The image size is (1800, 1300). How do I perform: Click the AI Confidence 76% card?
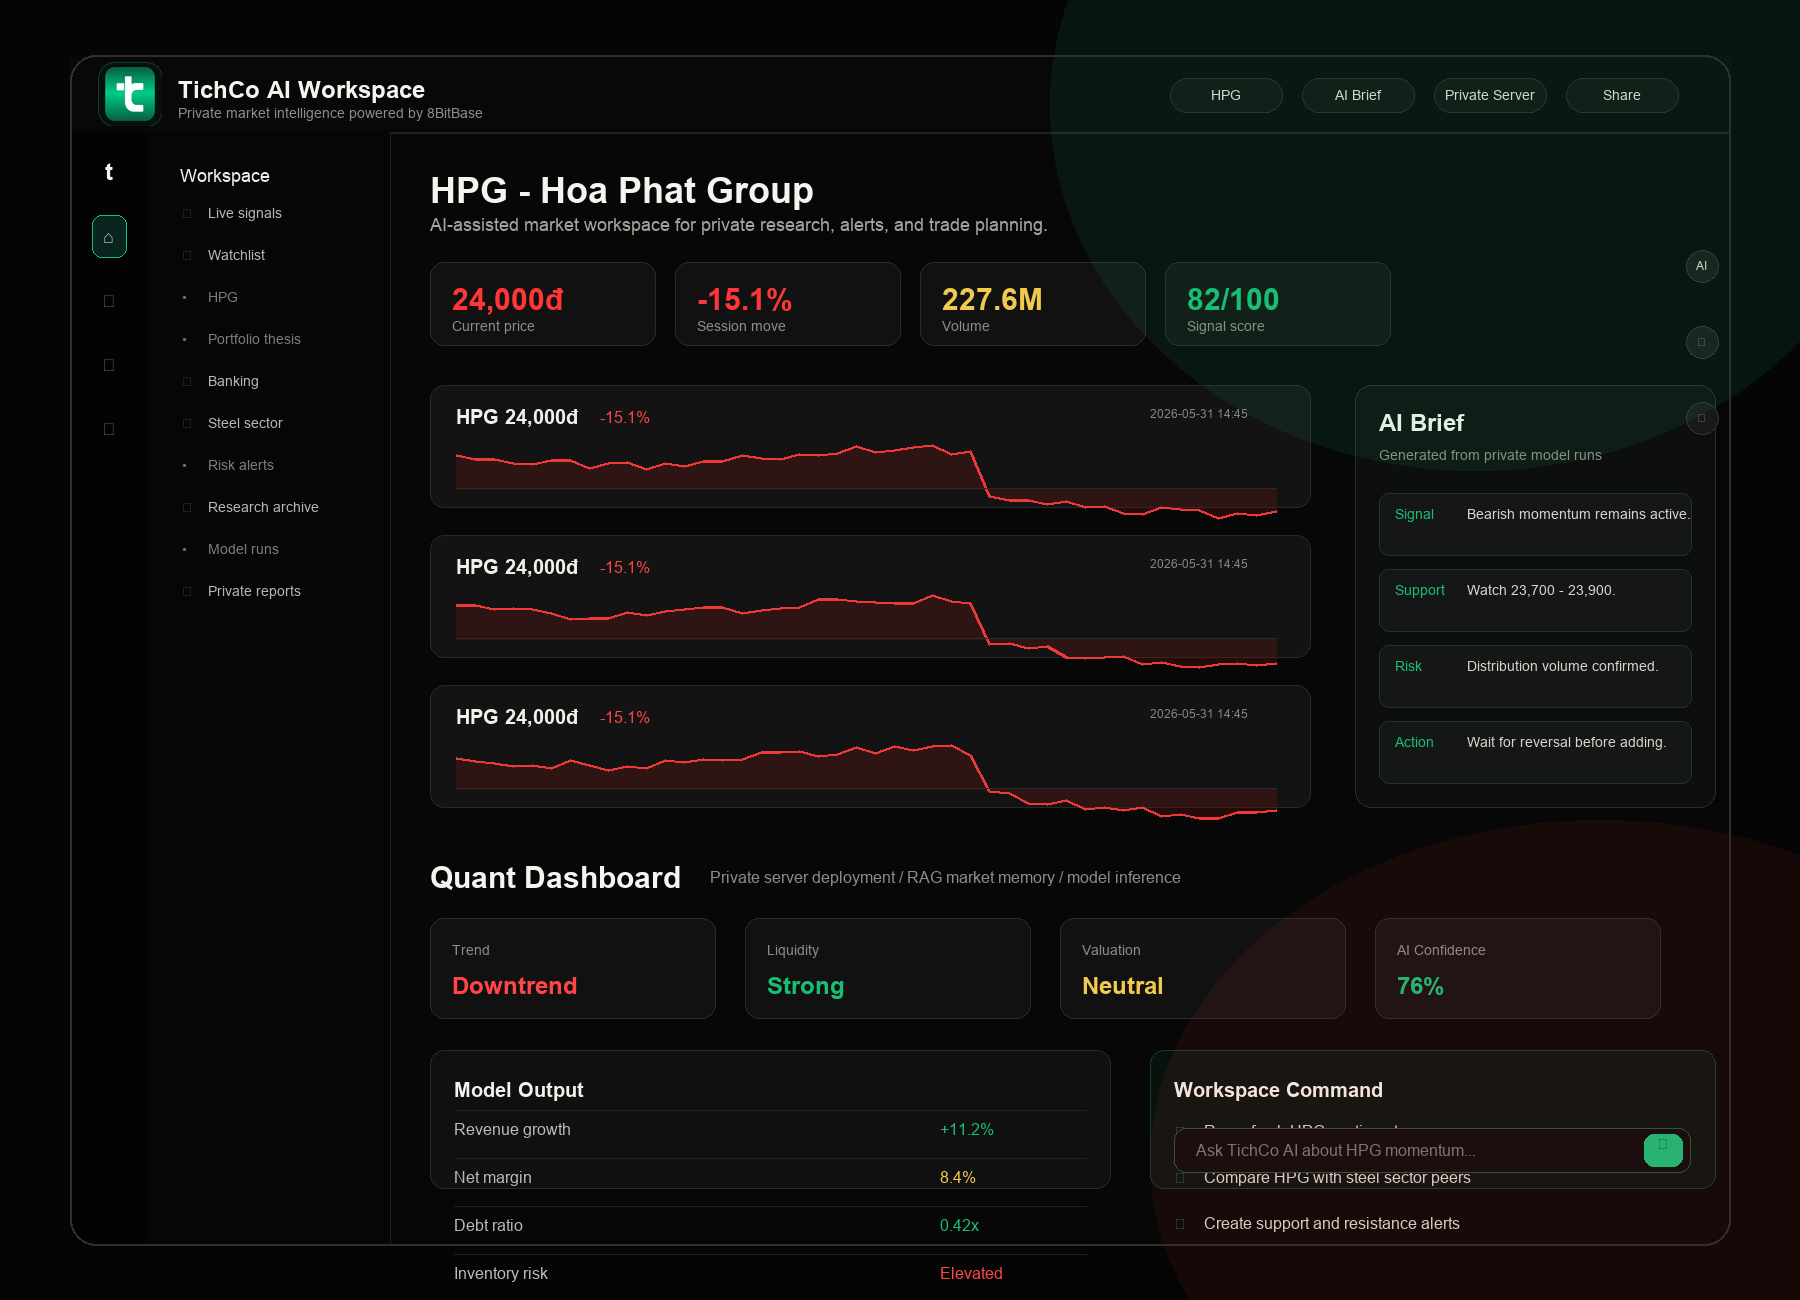(x=1518, y=969)
